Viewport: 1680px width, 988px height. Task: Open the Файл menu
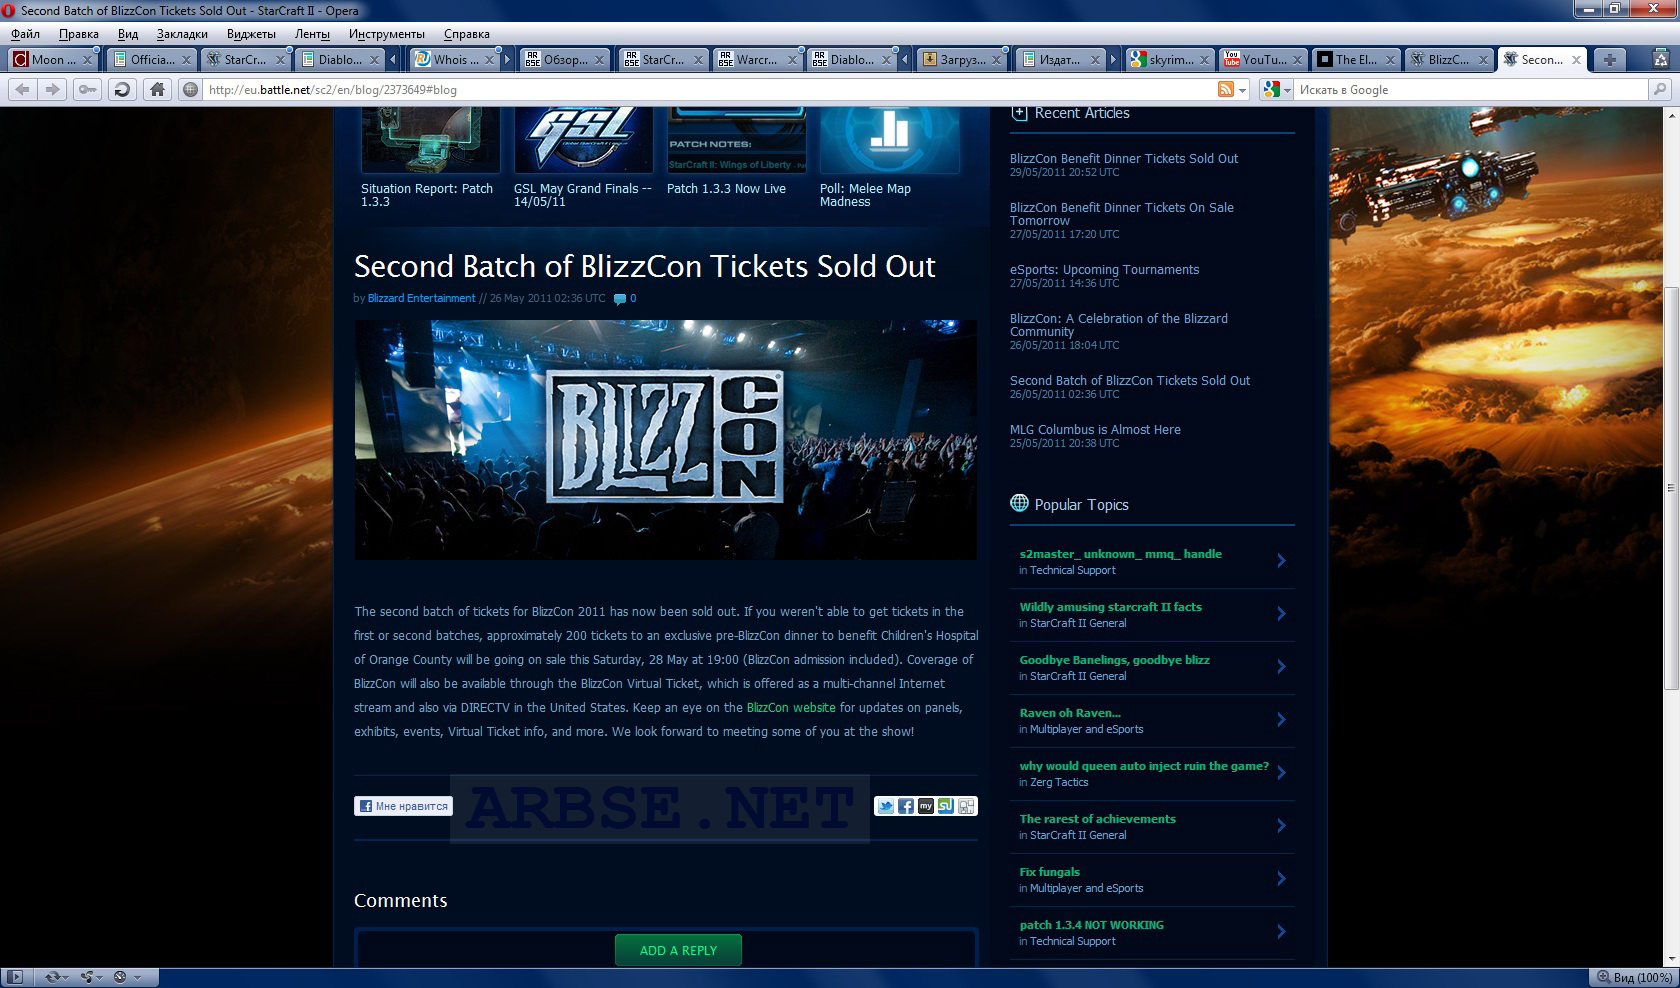click(x=25, y=34)
